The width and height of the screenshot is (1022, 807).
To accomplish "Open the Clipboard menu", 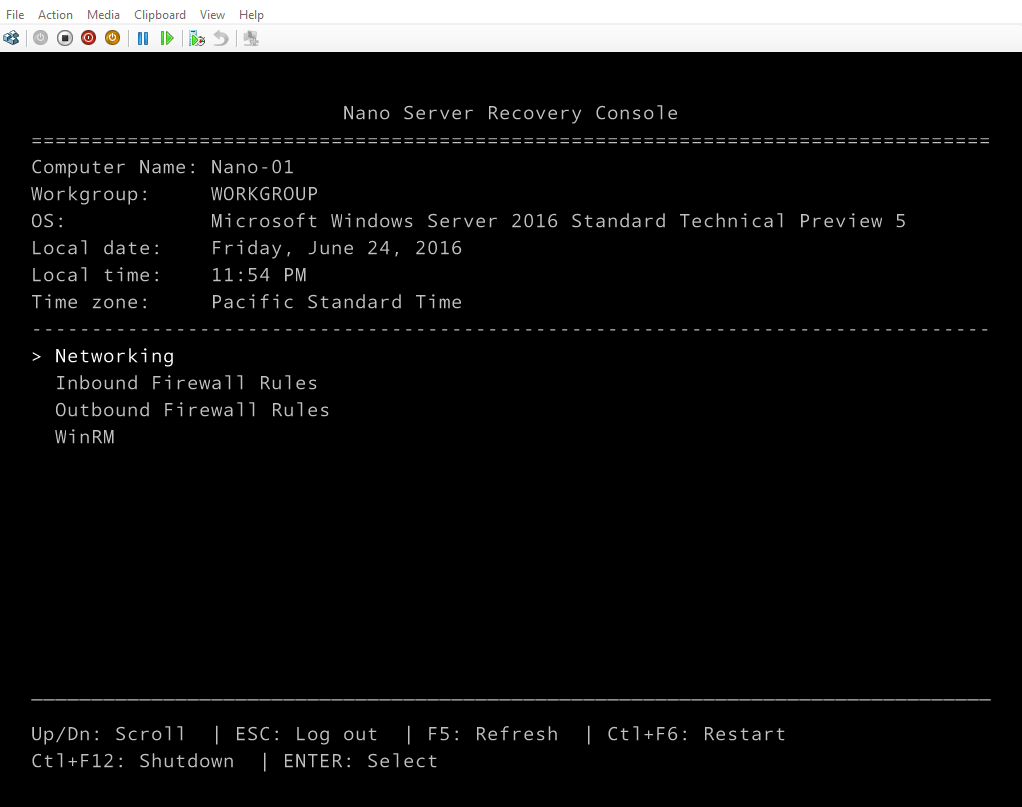I will 160,14.
